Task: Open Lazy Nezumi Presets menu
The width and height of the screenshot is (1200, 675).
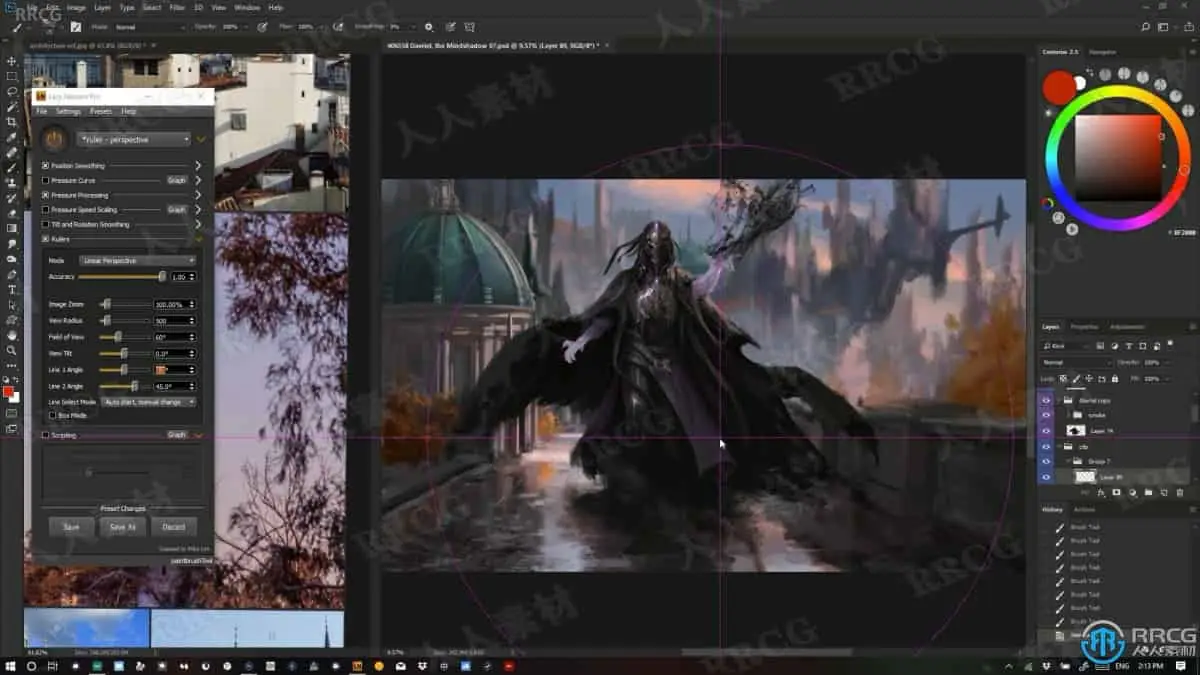Action: 101,111
